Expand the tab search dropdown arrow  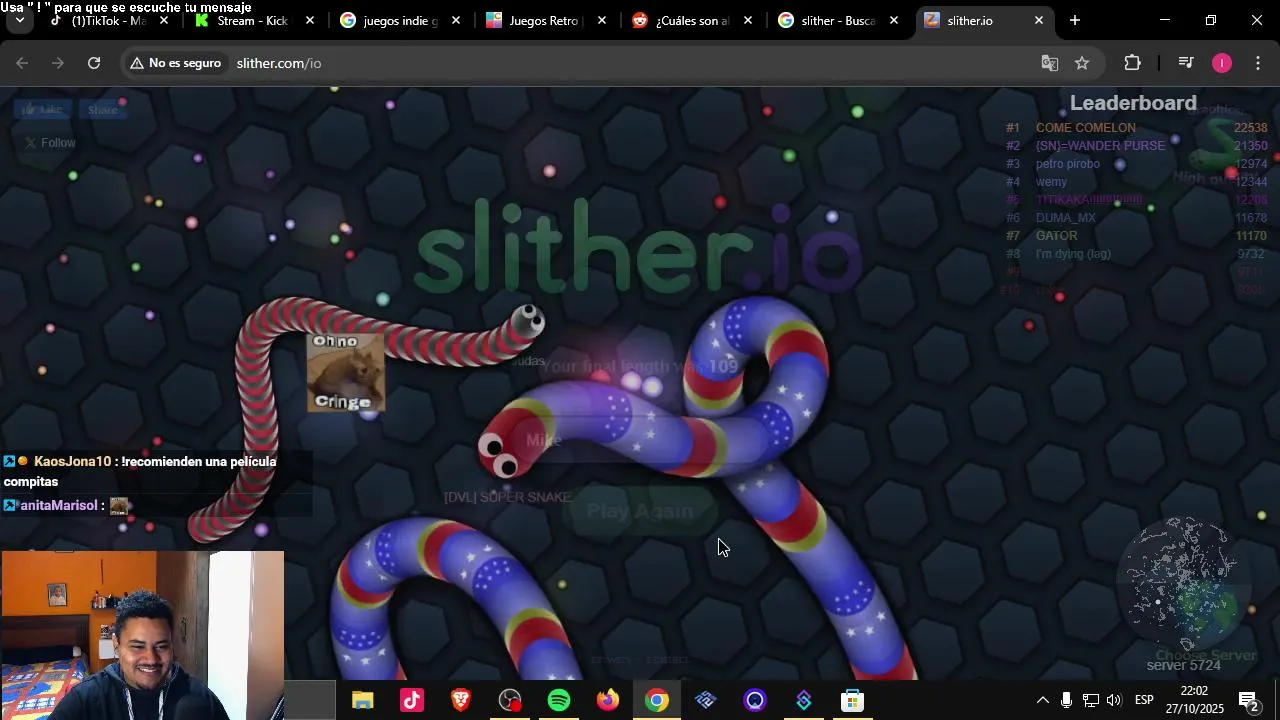point(19,20)
